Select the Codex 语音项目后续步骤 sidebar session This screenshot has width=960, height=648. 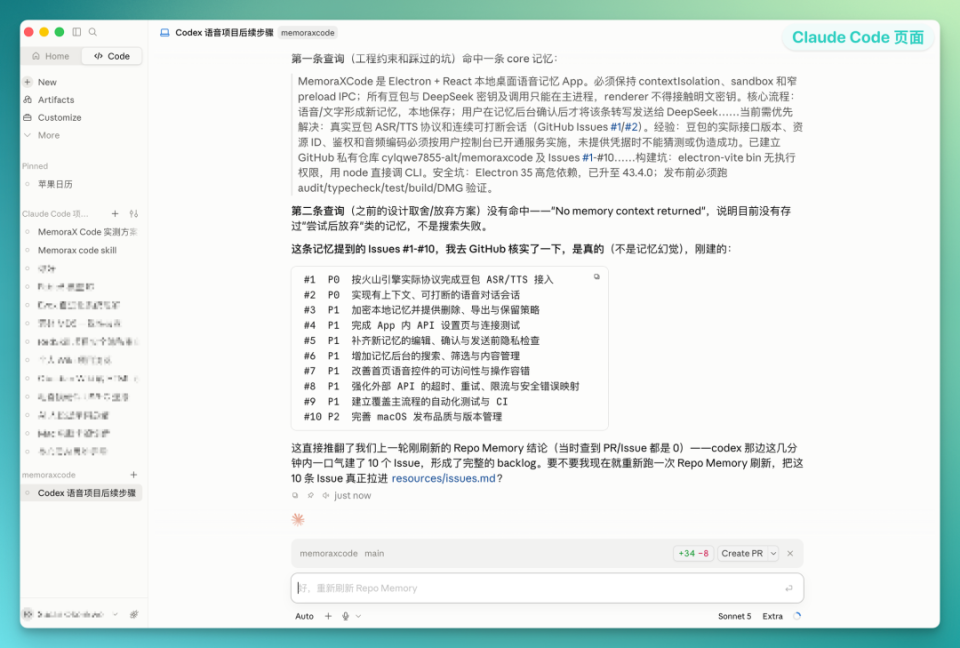[81, 493]
